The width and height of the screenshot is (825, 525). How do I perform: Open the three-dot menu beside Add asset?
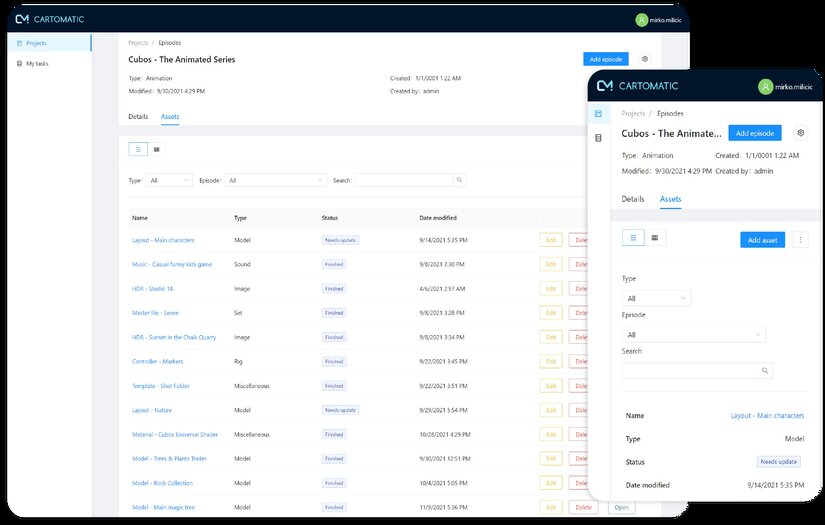coord(800,240)
